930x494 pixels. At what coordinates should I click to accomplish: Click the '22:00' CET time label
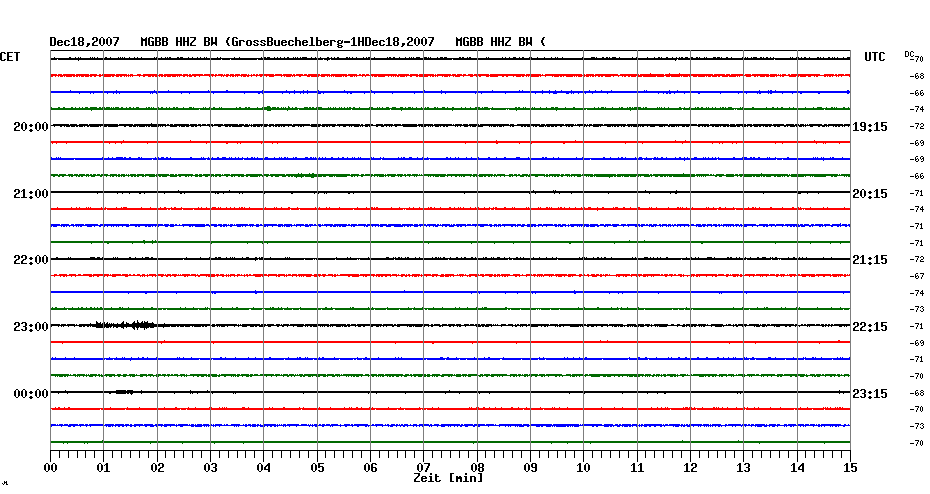click(x=31, y=260)
